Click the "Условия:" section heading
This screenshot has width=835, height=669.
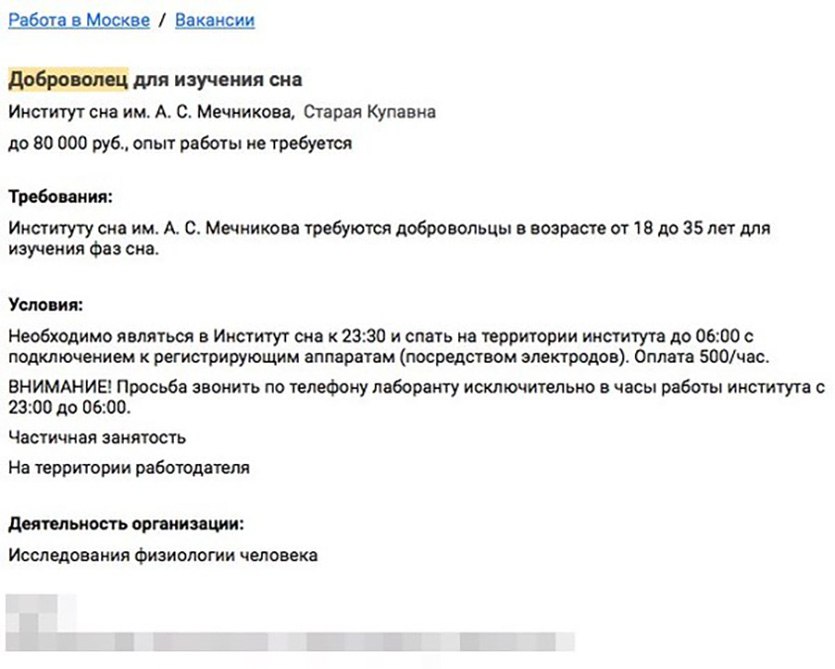pos(46,305)
